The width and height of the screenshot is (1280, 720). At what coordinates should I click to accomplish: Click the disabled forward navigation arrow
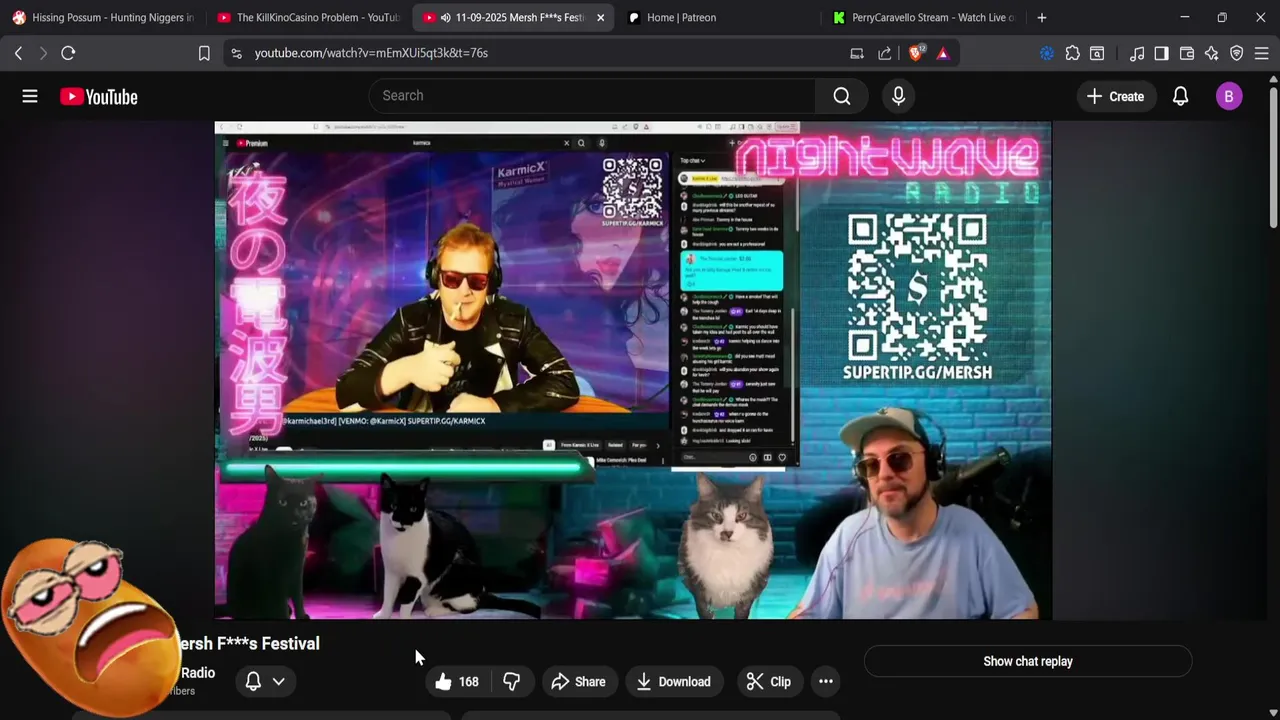(43, 53)
